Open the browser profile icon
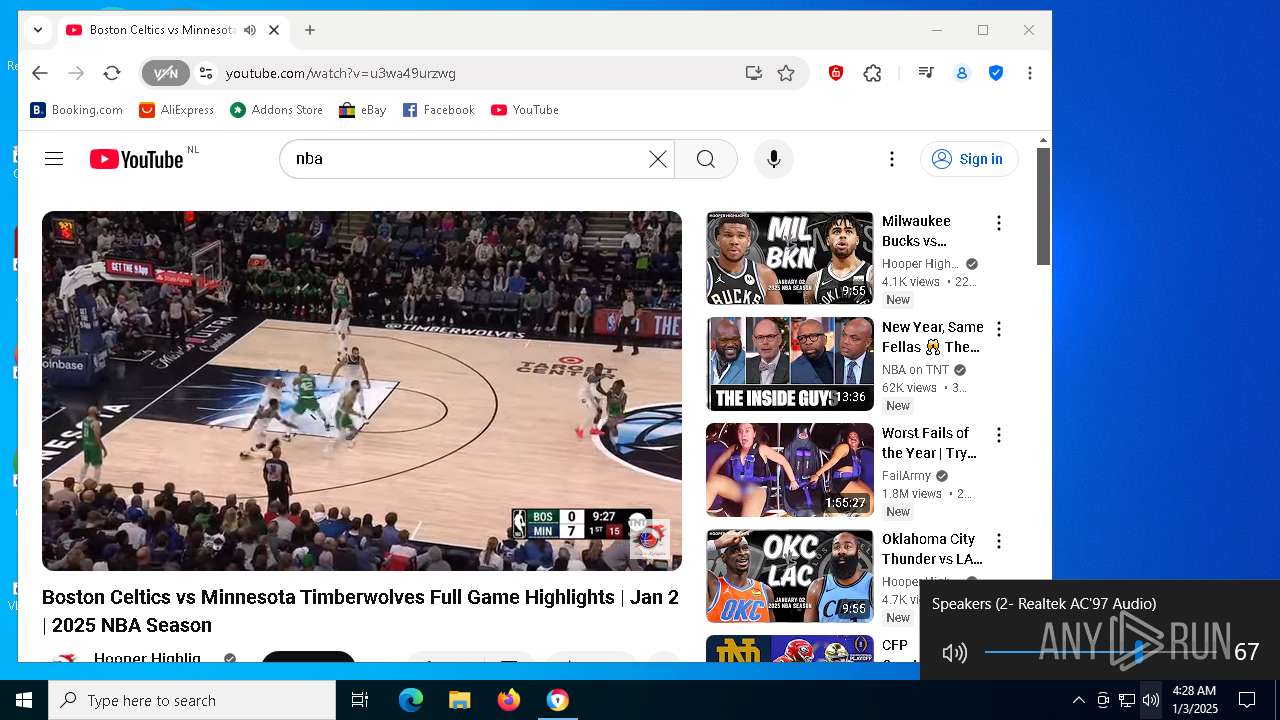The image size is (1280, 720). click(962, 73)
